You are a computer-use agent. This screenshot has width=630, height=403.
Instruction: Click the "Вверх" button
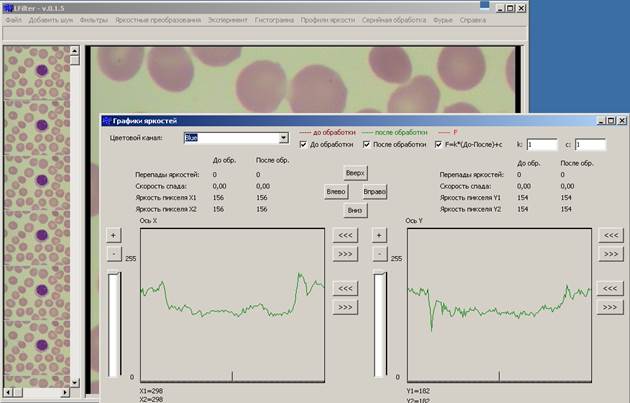coord(355,173)
